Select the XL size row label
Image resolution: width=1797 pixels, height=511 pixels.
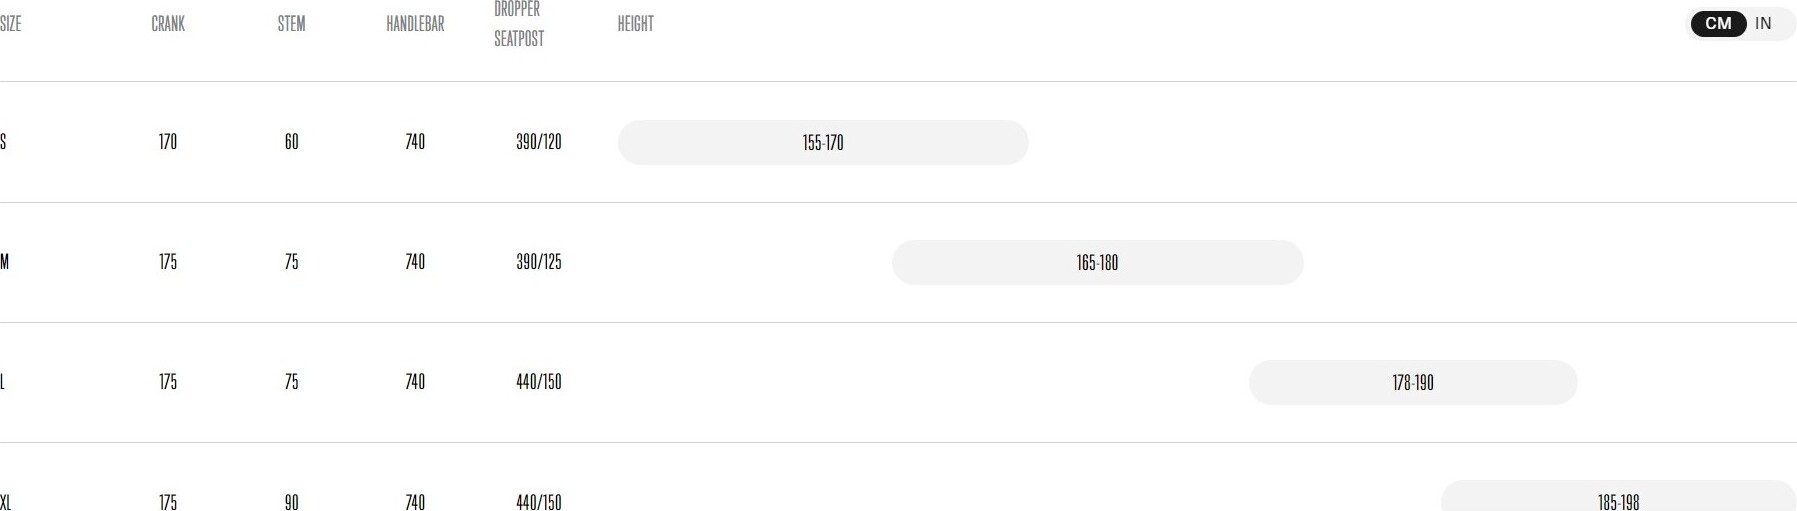[x=6, y=502]
